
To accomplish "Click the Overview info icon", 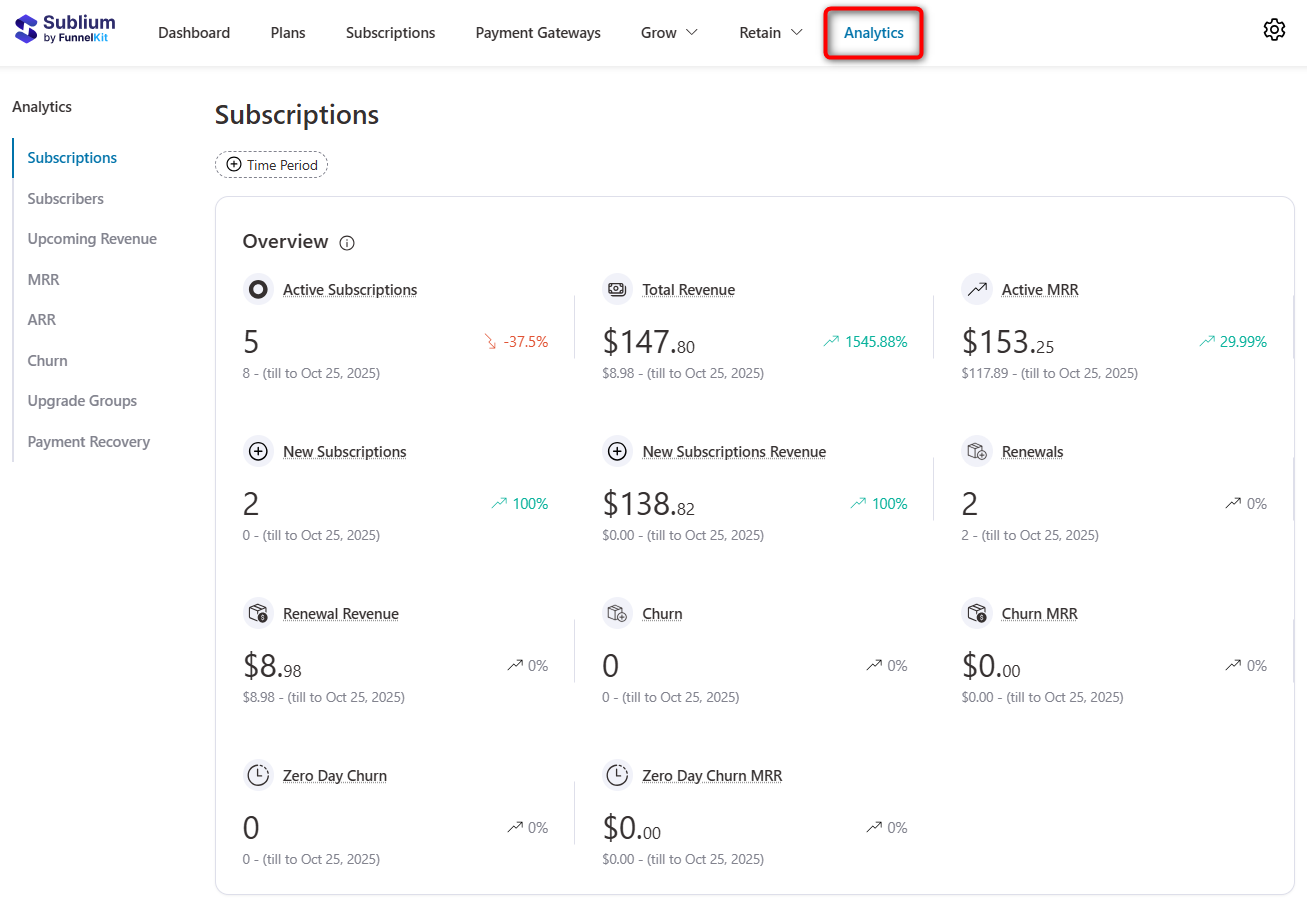I will (x=346, y=242).
